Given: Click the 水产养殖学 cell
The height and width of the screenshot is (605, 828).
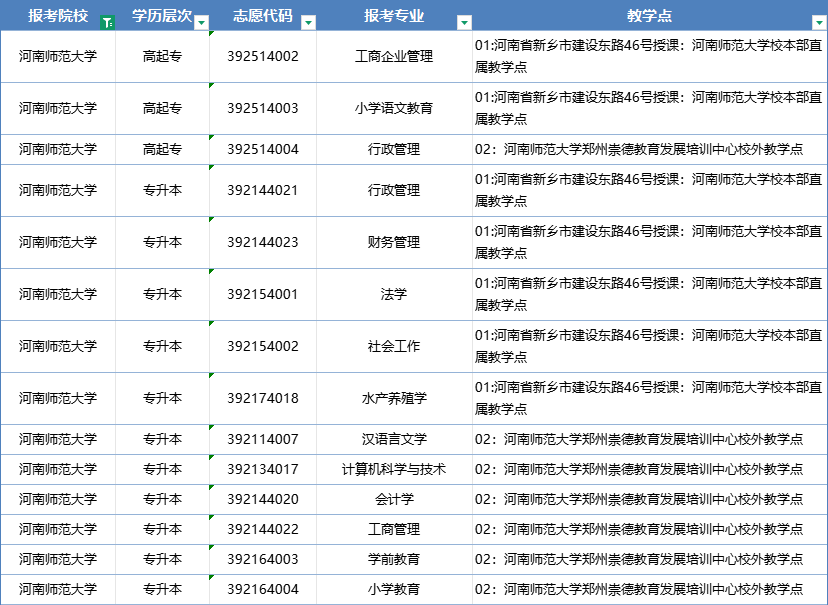Looking at the screenshot, I should tap(394, 398).
